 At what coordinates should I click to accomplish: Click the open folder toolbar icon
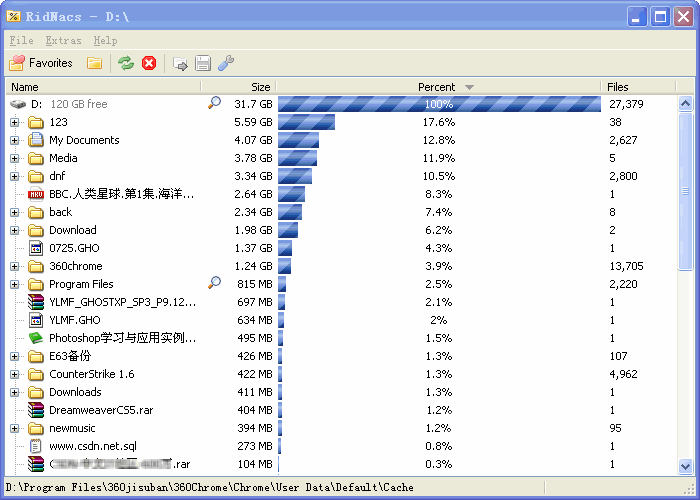pyautogui.click(x=95, y=63)
